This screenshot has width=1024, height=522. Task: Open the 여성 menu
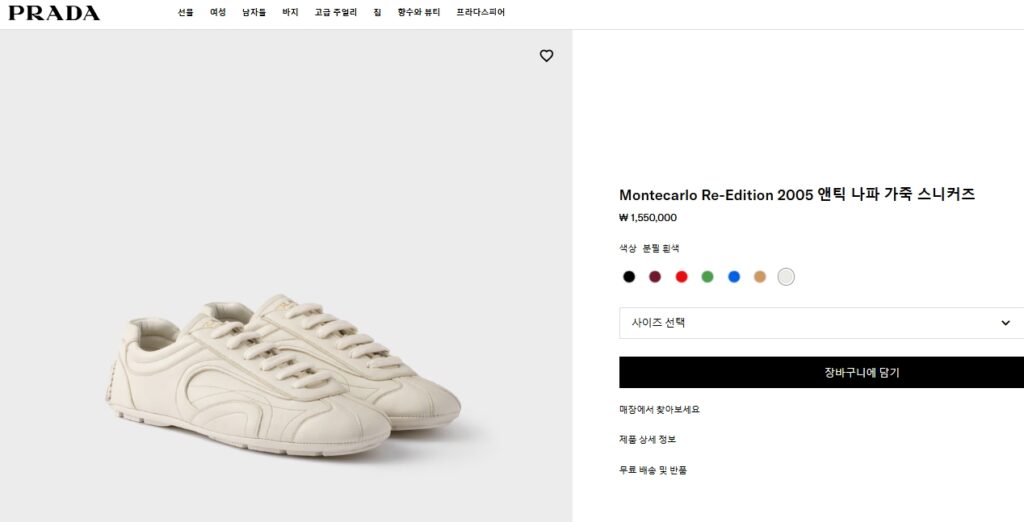pos(217,13)
